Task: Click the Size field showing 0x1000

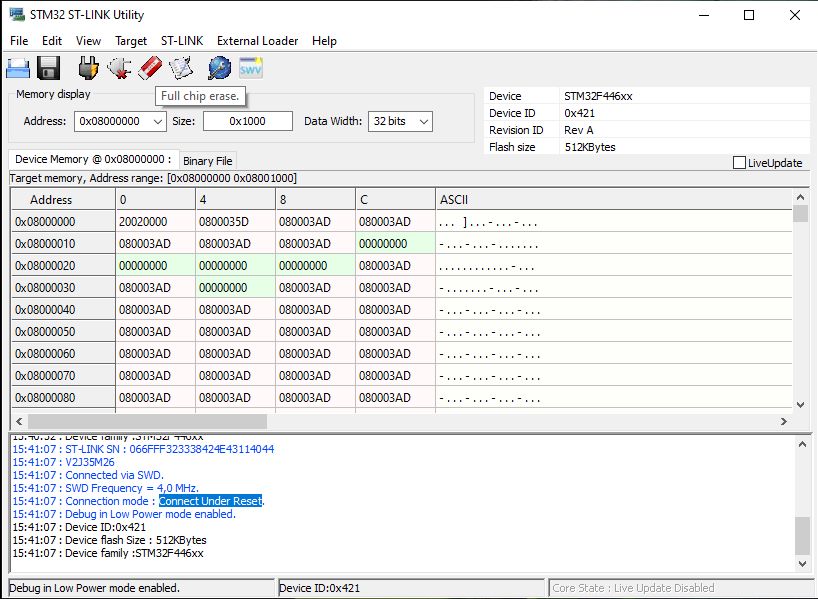Action: [x=248, y=121]
